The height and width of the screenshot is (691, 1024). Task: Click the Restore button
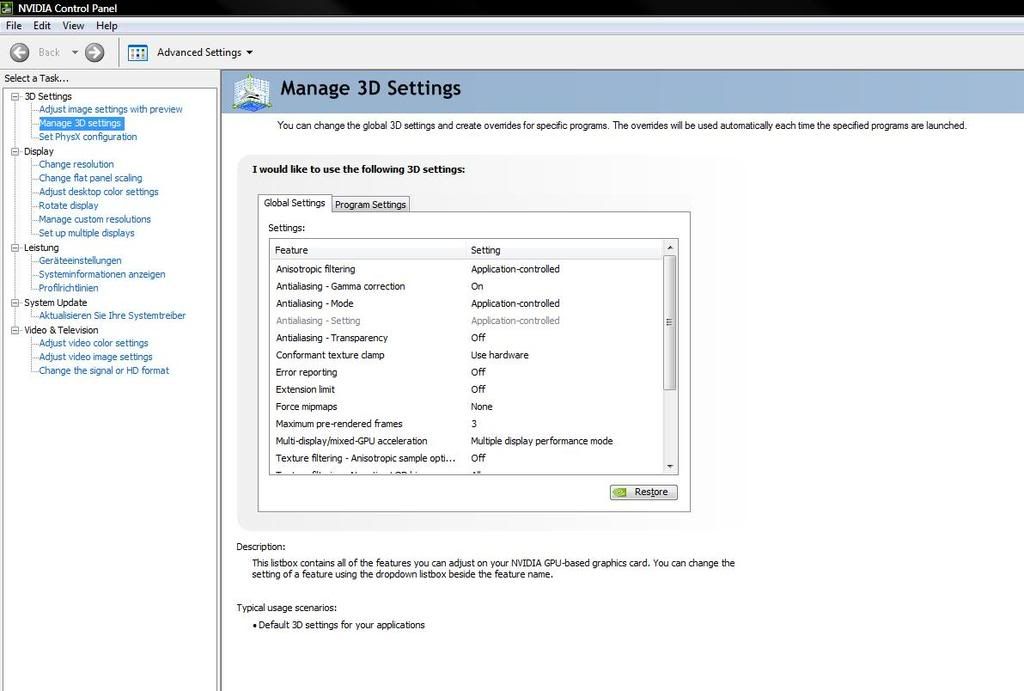(x=643, y=492)
